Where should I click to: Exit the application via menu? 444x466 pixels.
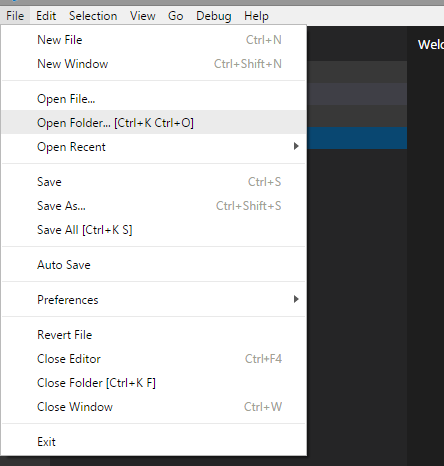coord(154,442)
